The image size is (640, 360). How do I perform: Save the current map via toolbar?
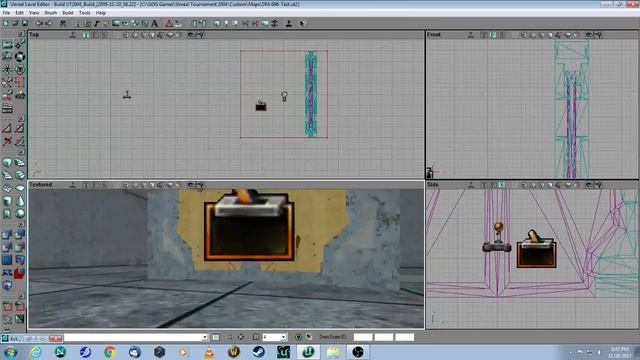point(25,24)
